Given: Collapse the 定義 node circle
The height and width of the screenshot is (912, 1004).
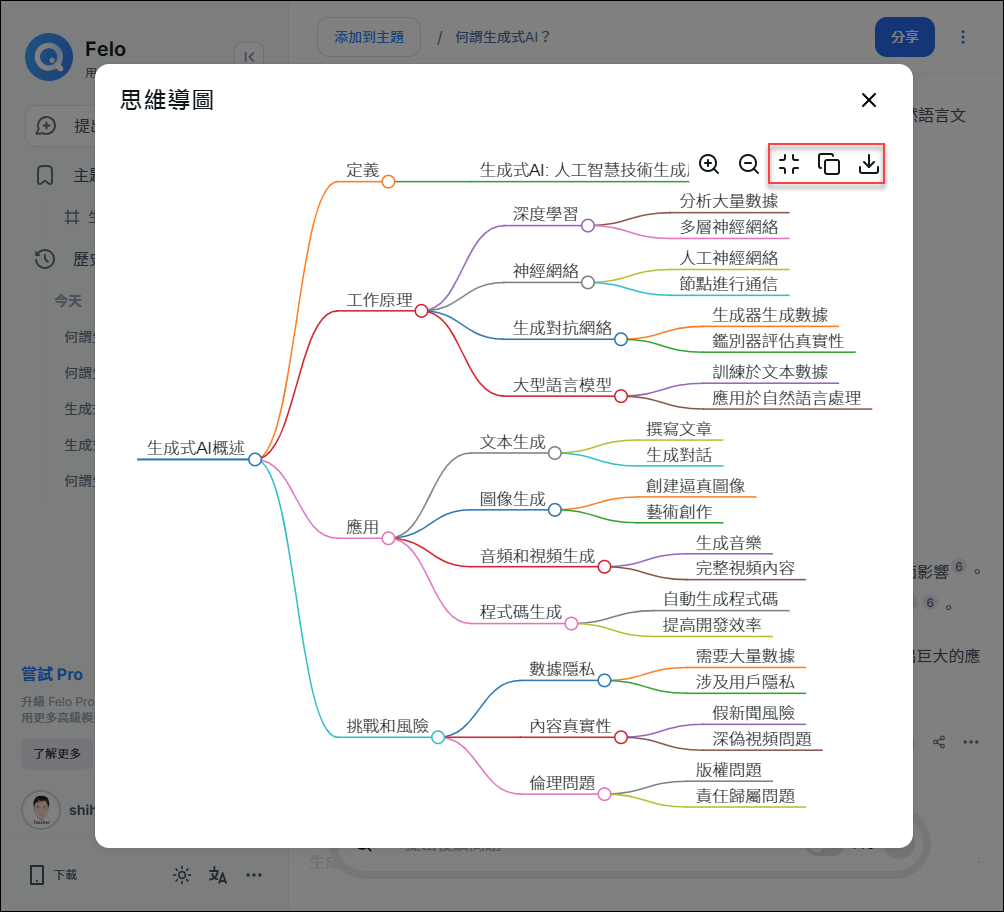Looking at the screenshot, I should [x=388, y=182].
